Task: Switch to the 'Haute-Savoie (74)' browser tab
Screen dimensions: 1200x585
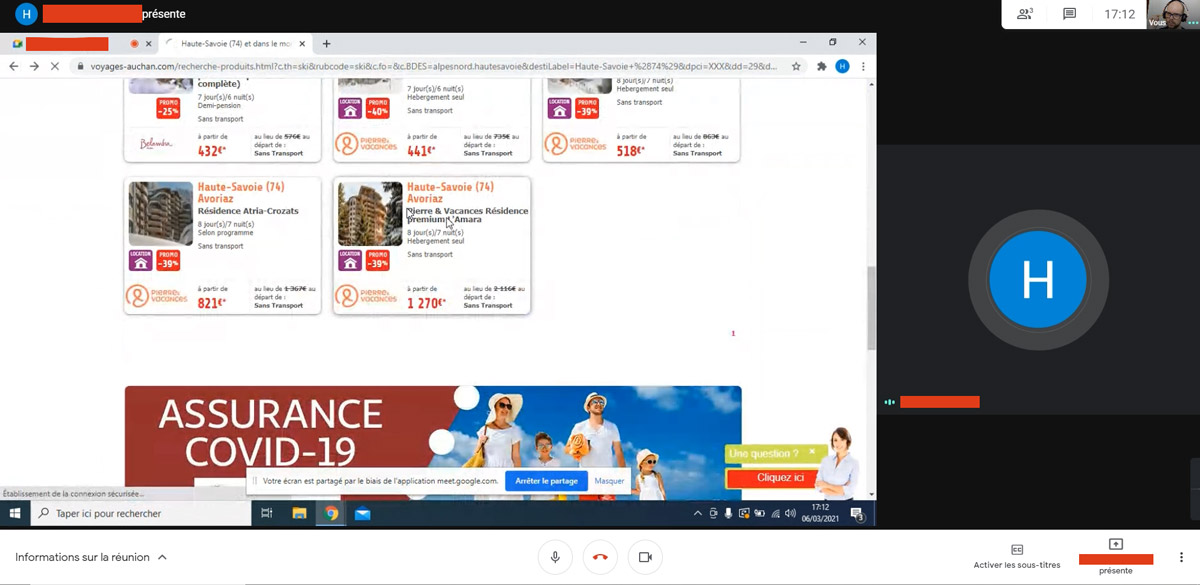Action: click(x=237, y=43)
